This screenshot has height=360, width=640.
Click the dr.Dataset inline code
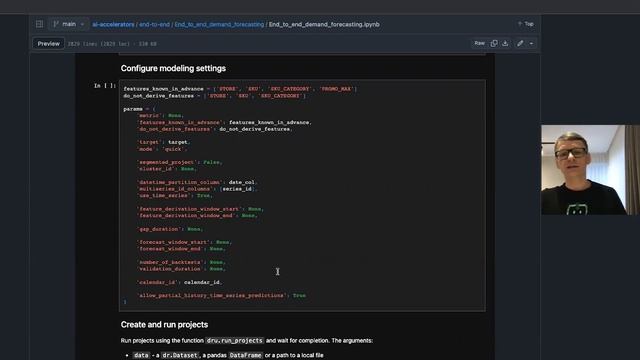180,356
